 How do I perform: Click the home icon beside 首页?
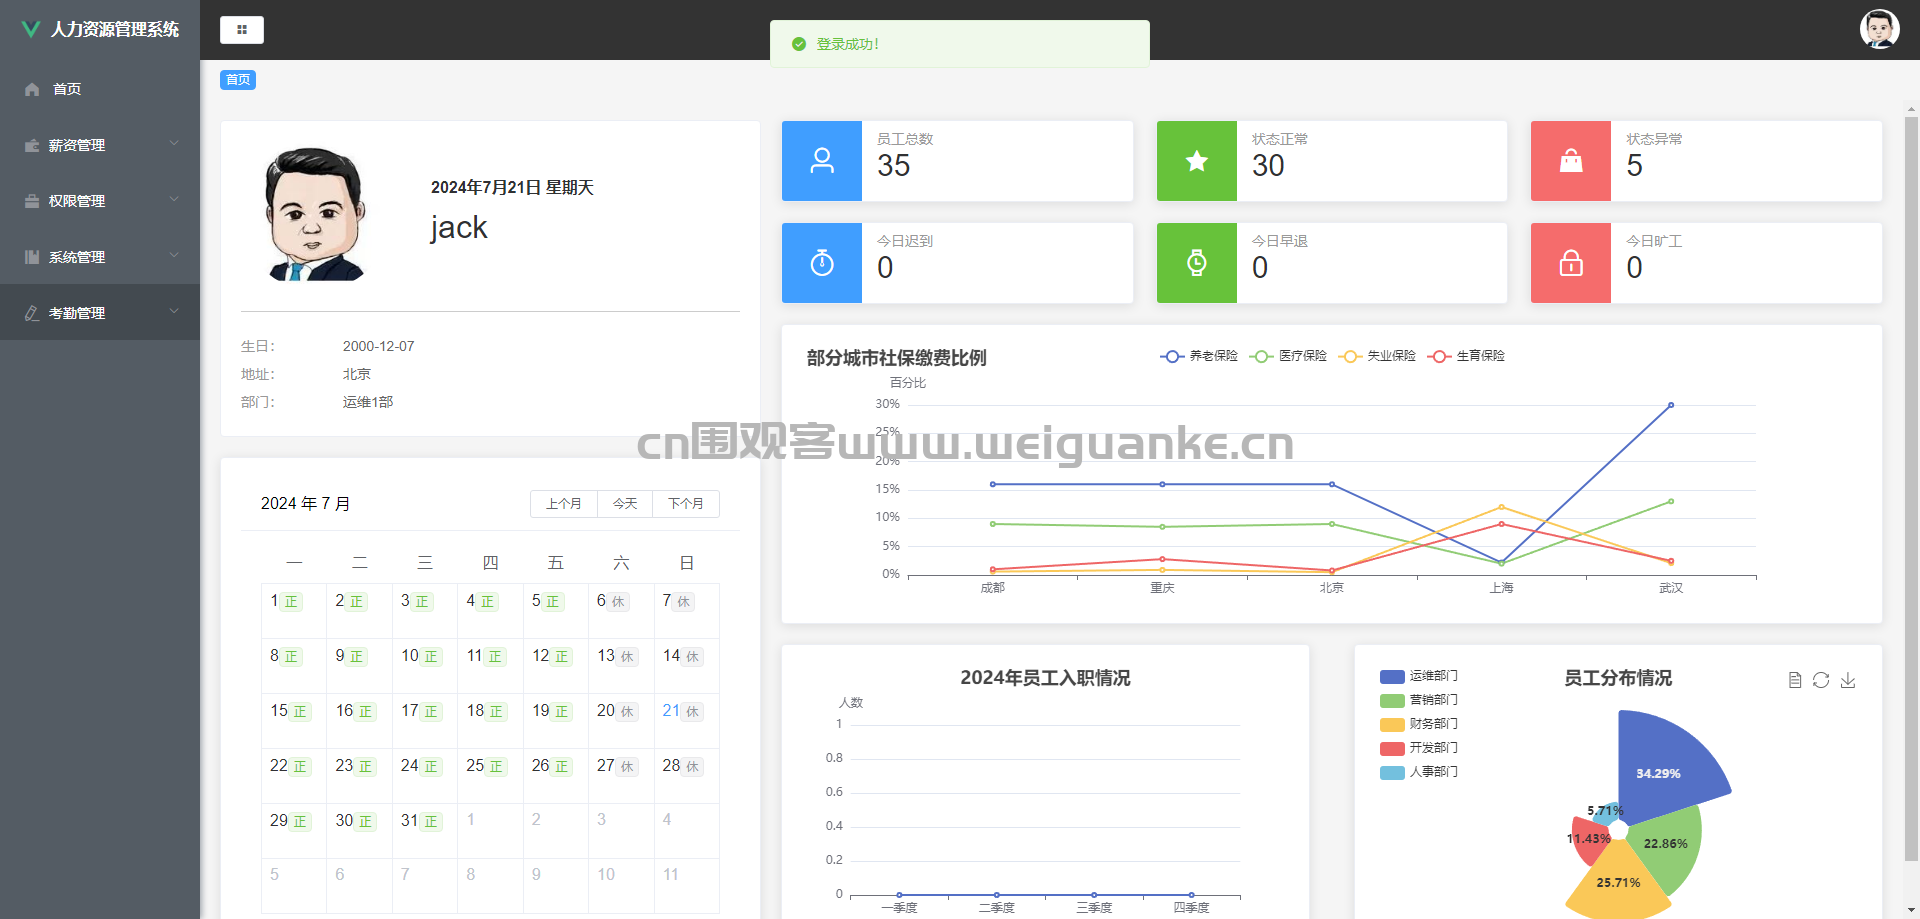point(32,89)
